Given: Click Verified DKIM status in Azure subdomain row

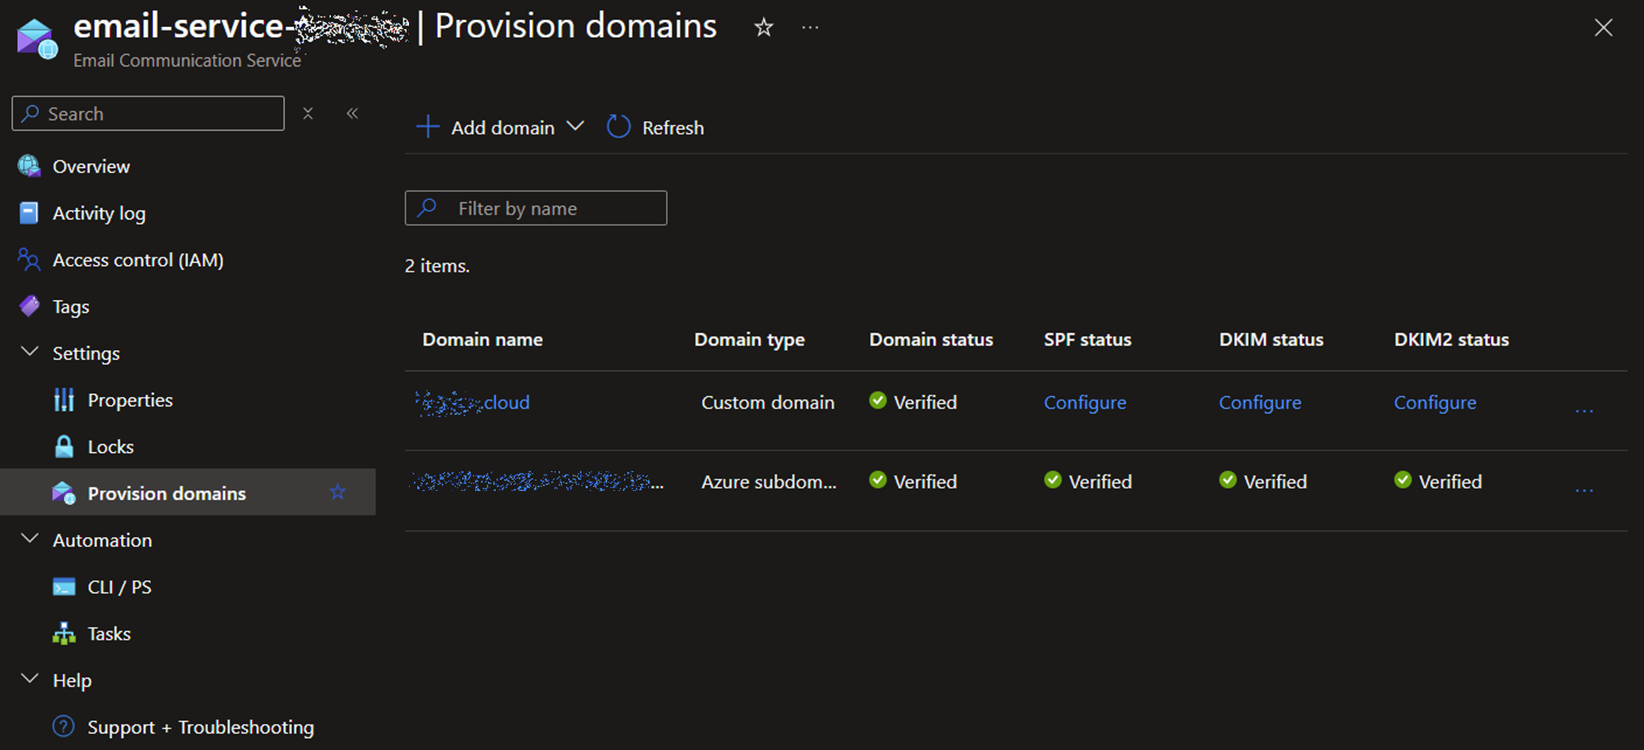Looking at the screenshot, I should tap(1263, 482).
